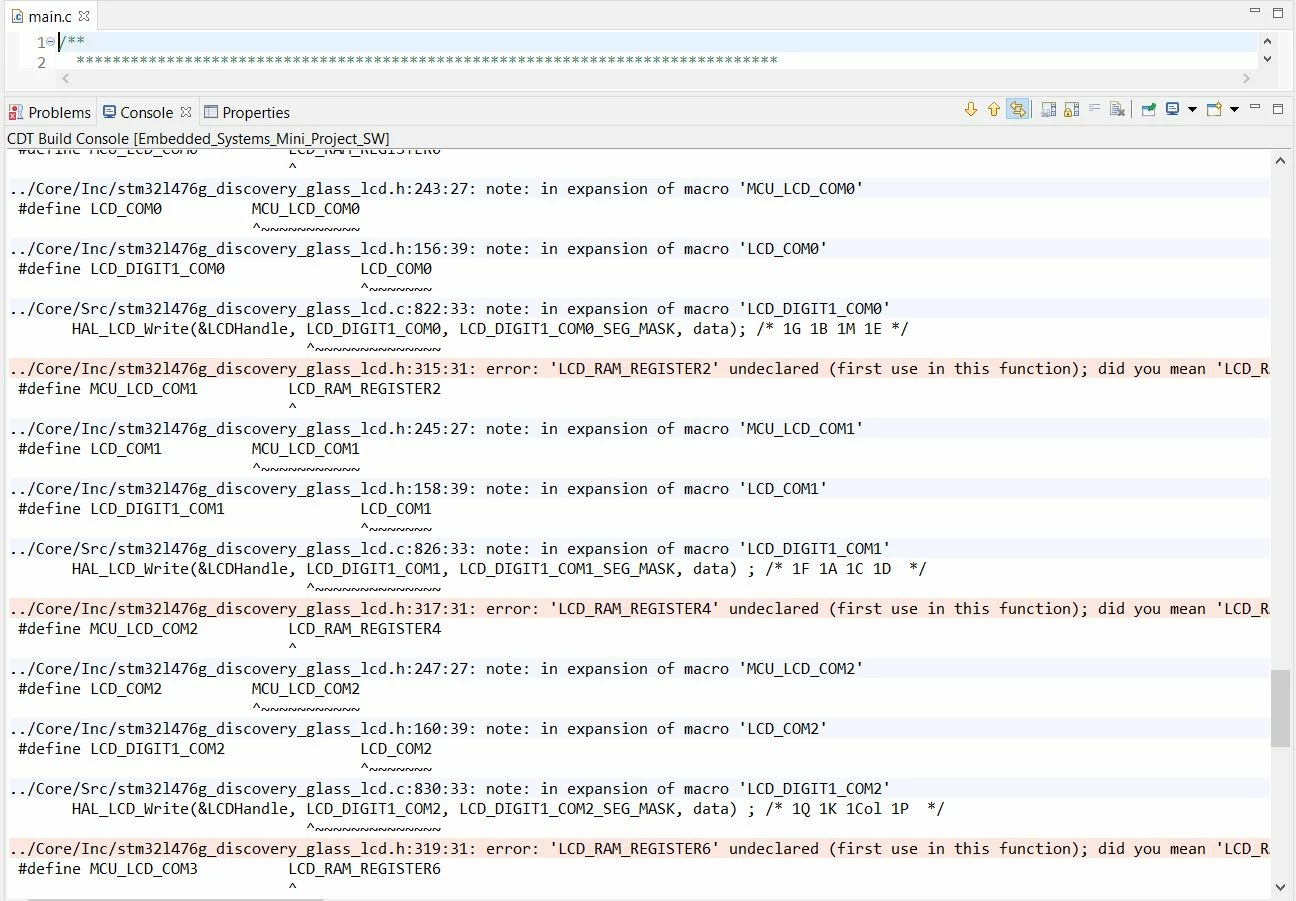Click the '#define MCU_LCD_COM2' line
The image size is (1296, 901).
(x=229, y=628)
